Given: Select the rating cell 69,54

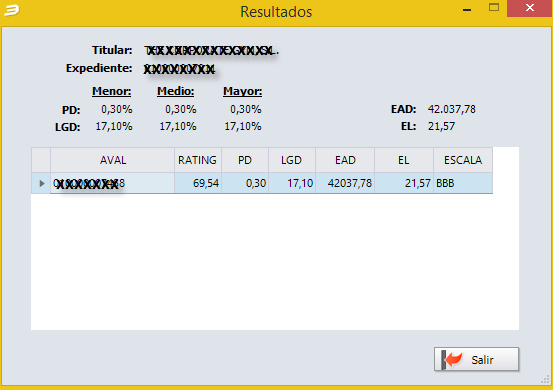Looking at the screenshot, I should [x=198, y=183].
